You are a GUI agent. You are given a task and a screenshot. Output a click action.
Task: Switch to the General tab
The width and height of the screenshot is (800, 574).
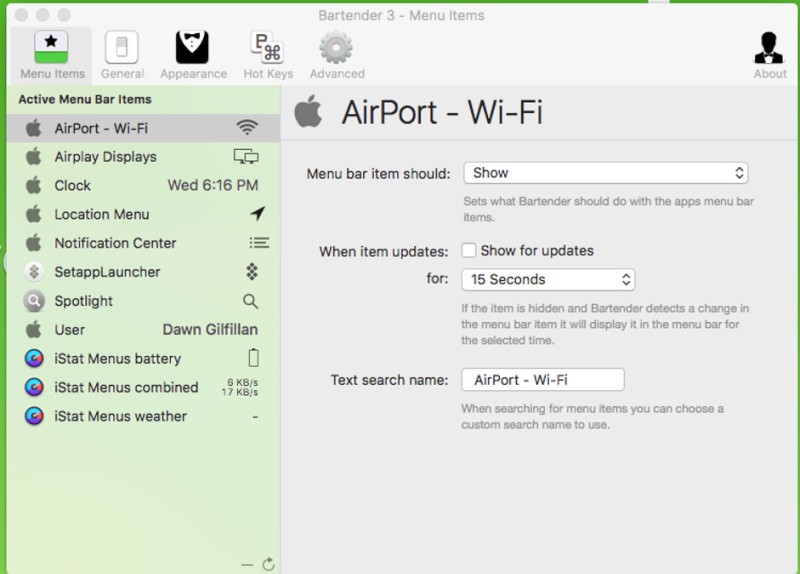tap(122, 55)
